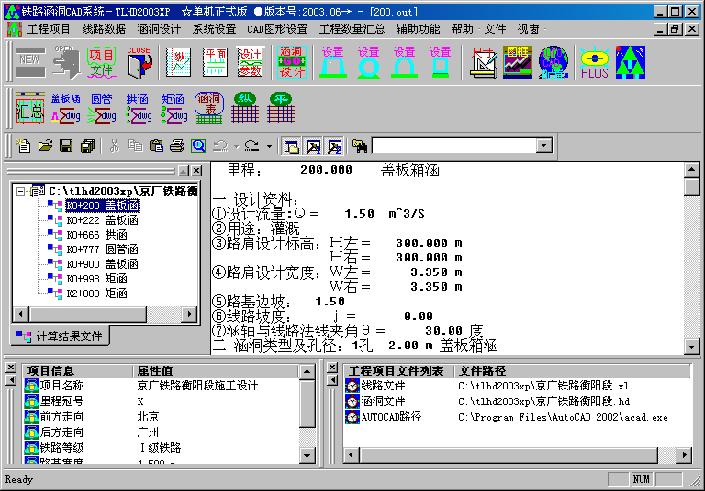This screenshot has height=491, width=705.
Task: Click the third 设置 arch culvert icon
Action: pos(404,62)
